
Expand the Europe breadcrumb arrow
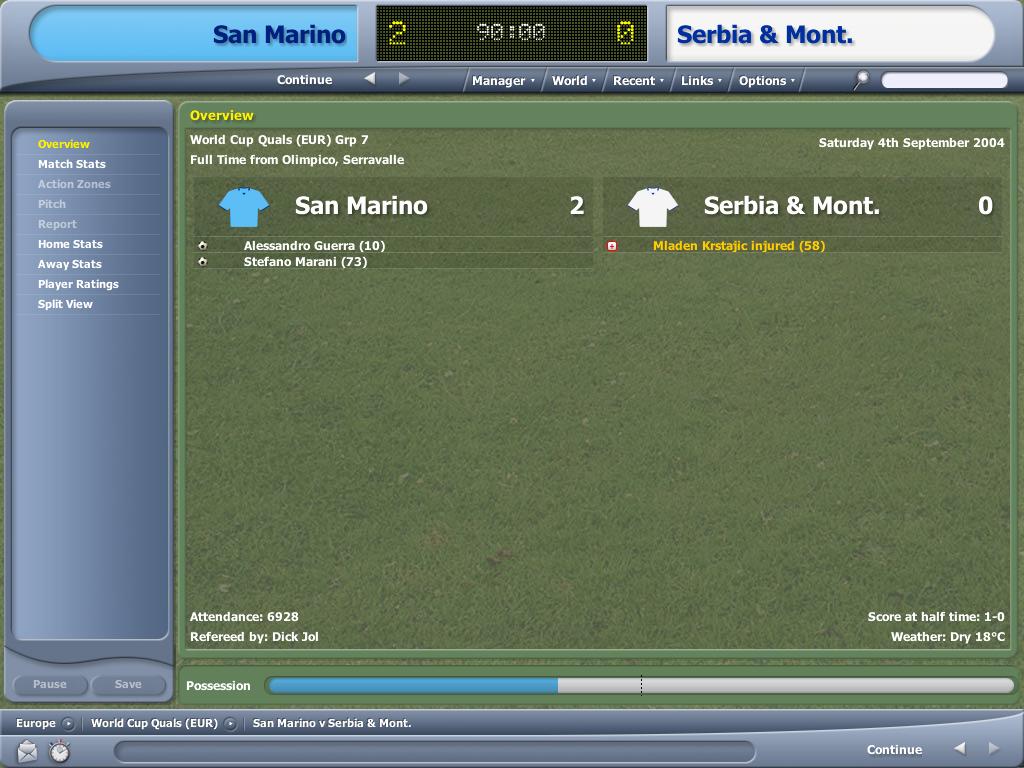coord(68,724)
